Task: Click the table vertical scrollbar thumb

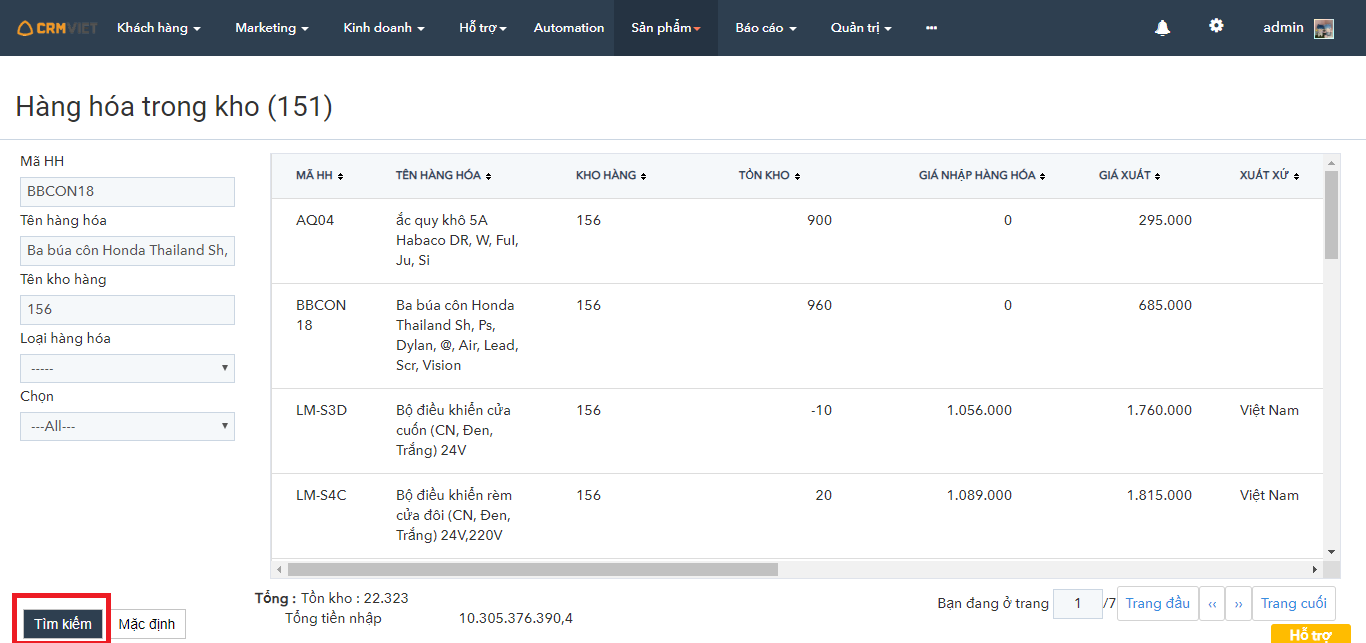Action: 1331,214
